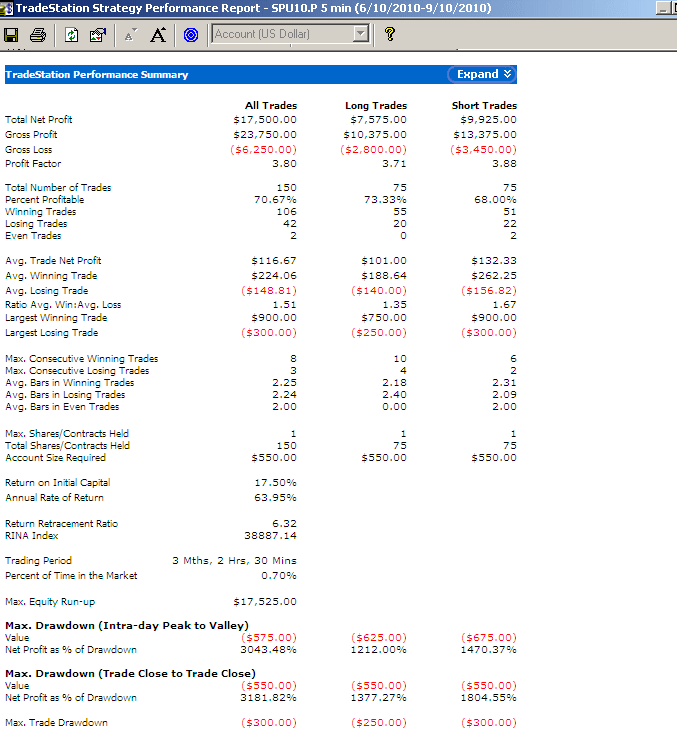Select the Avg. Winning Trade value $224.06

tap(274, 275)
